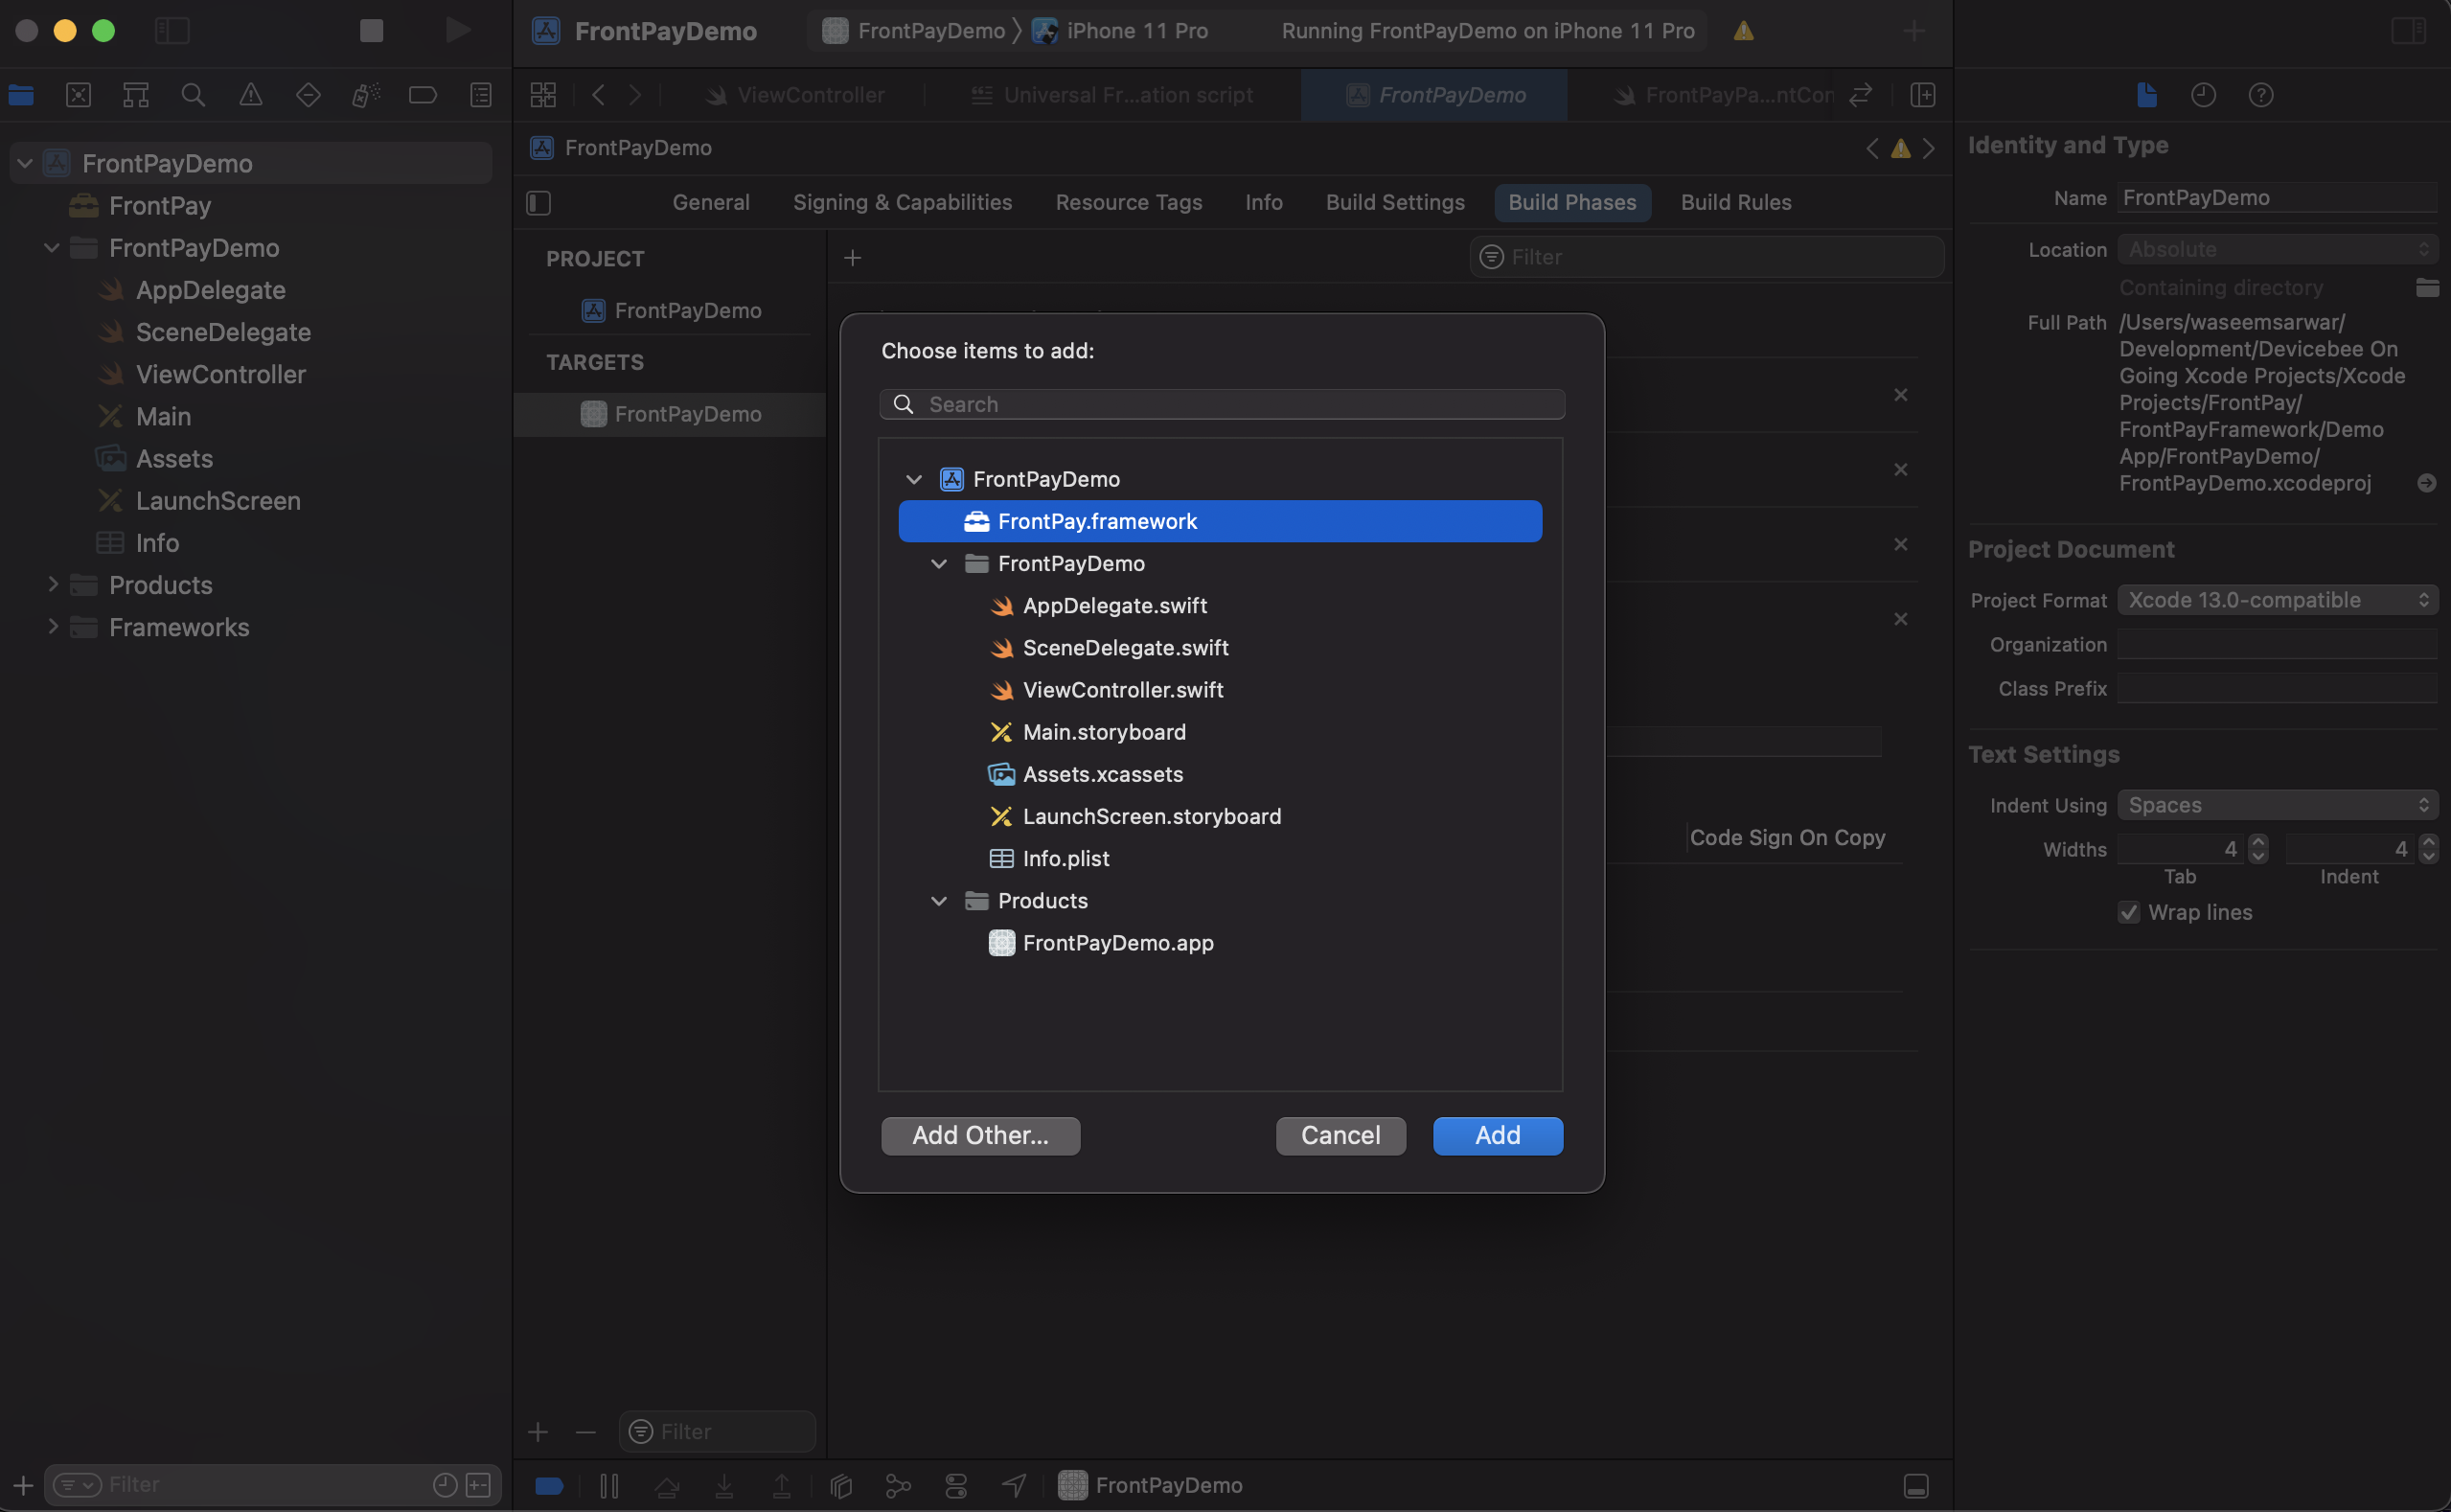Click the Simulate Location arrow icon
This screenshot has height=1512, width=2451.
point(1013,1486)
